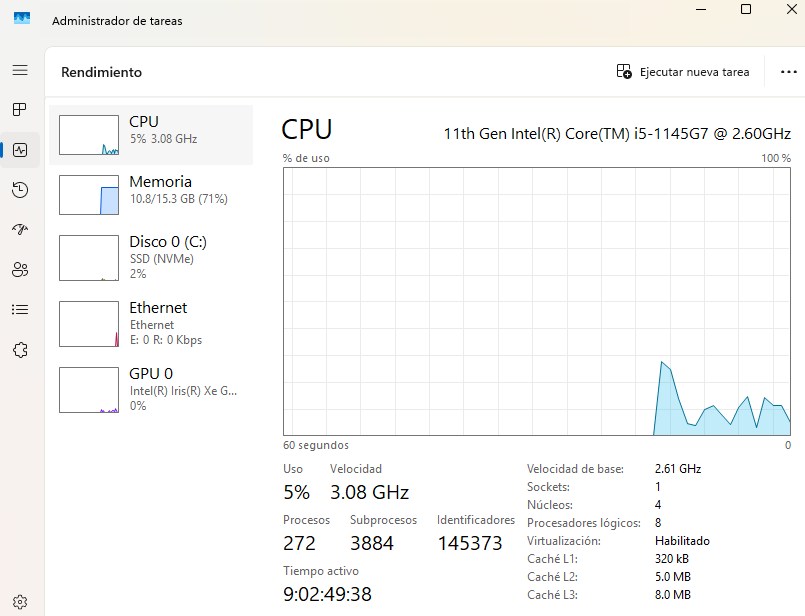Click the main CPU usage graph

point(537,301)
